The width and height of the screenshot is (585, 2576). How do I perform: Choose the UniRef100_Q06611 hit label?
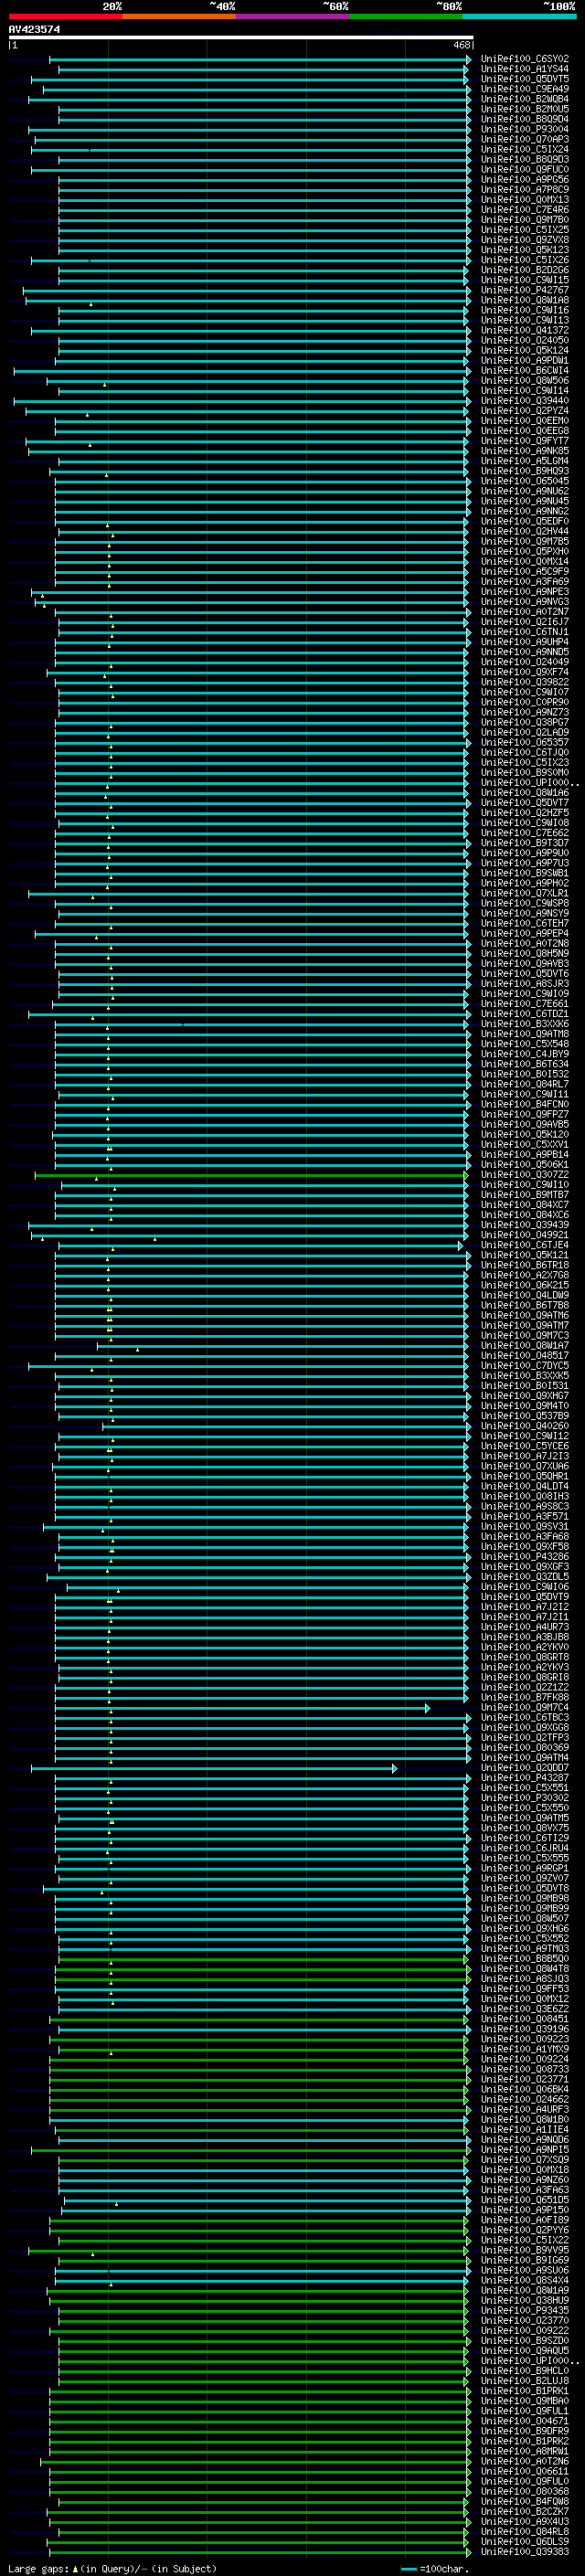point(524,2471)
